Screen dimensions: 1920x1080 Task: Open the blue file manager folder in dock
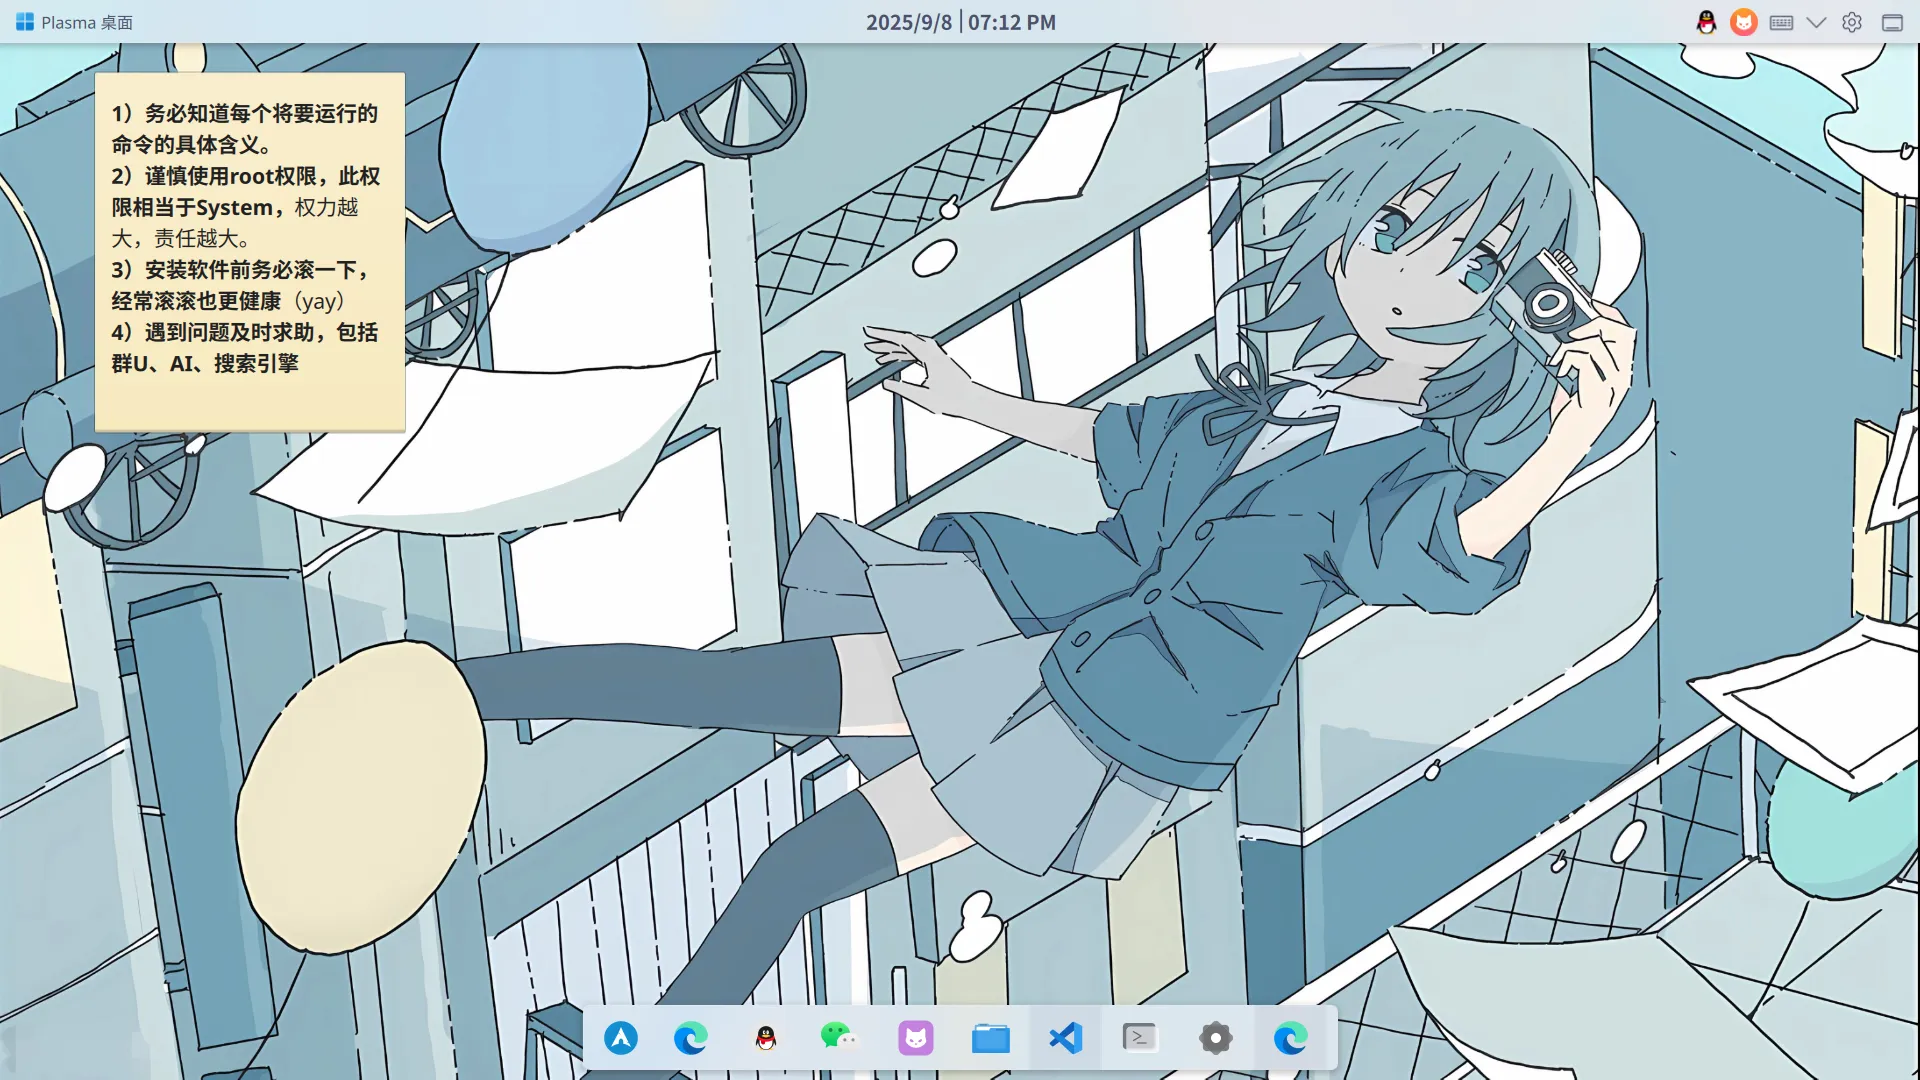[990, 1038]
